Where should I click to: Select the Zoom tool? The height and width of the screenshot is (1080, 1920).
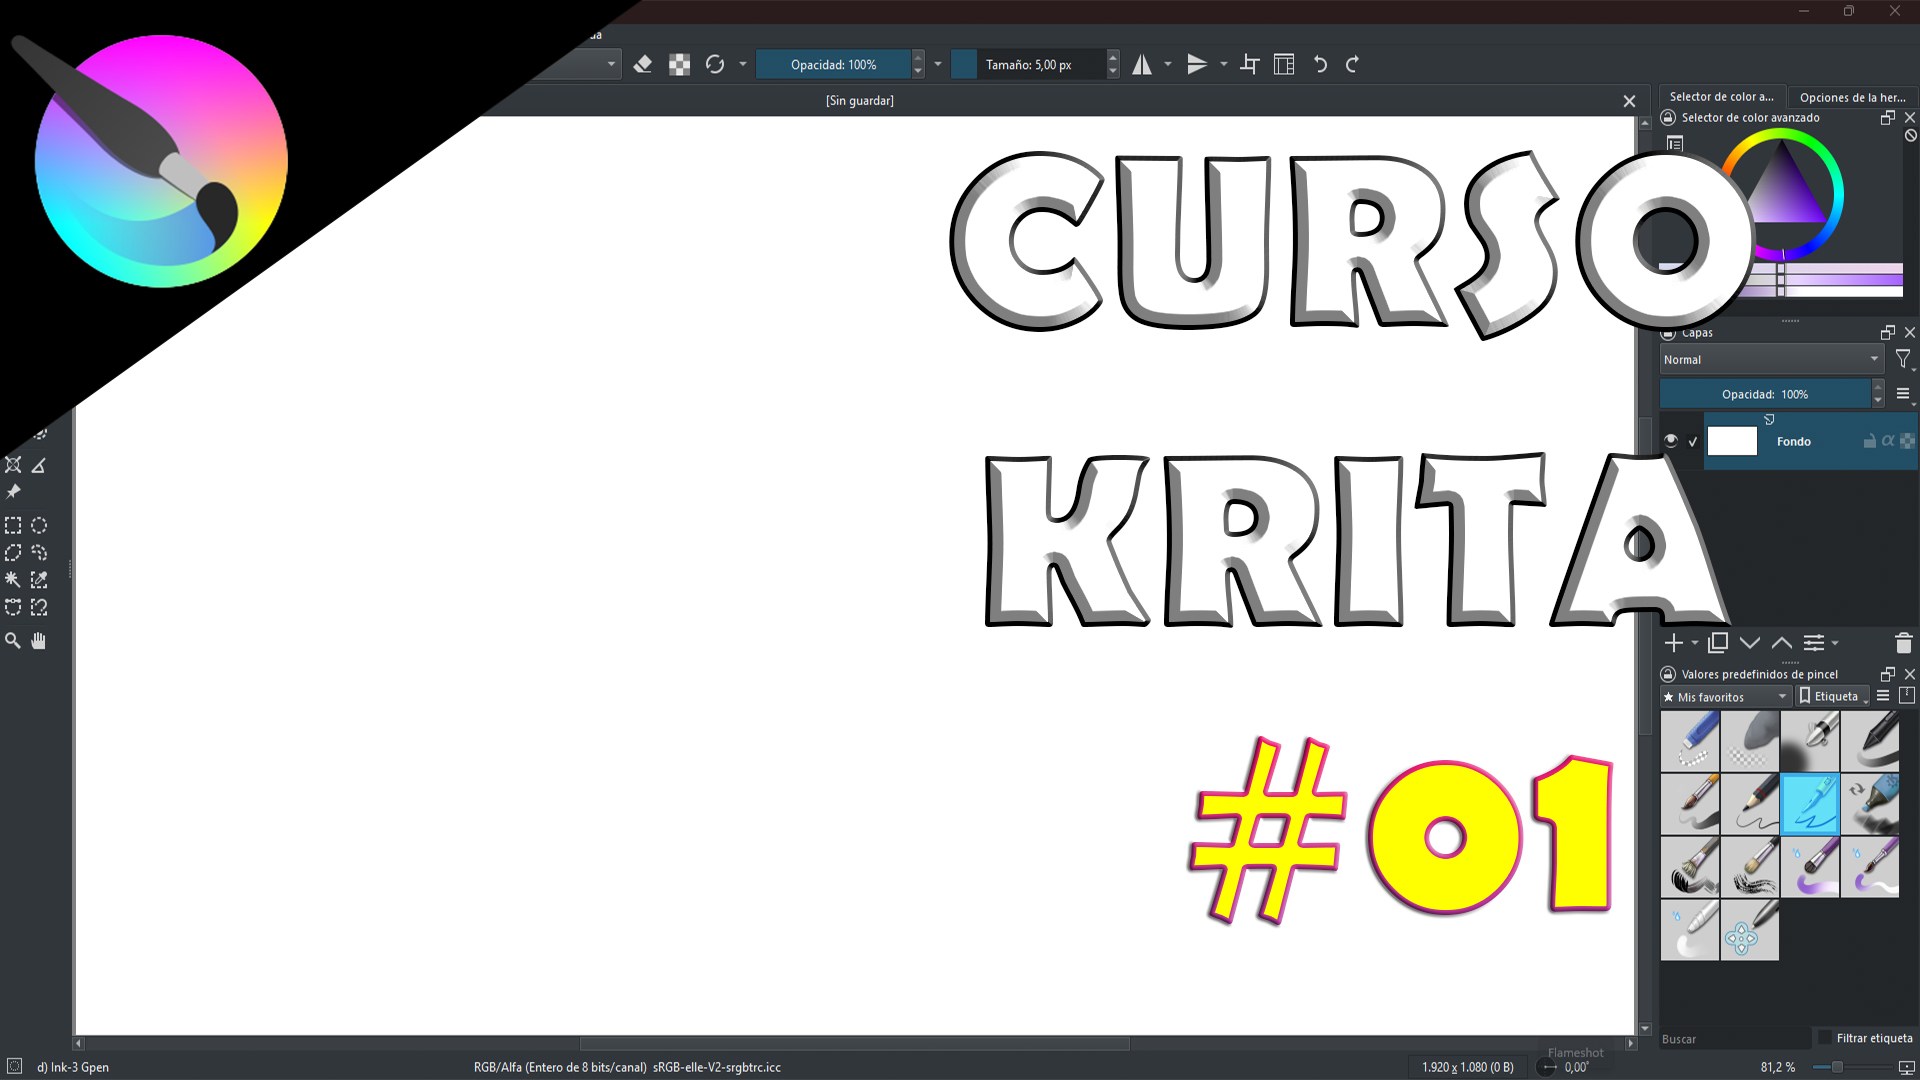point(13,641)
